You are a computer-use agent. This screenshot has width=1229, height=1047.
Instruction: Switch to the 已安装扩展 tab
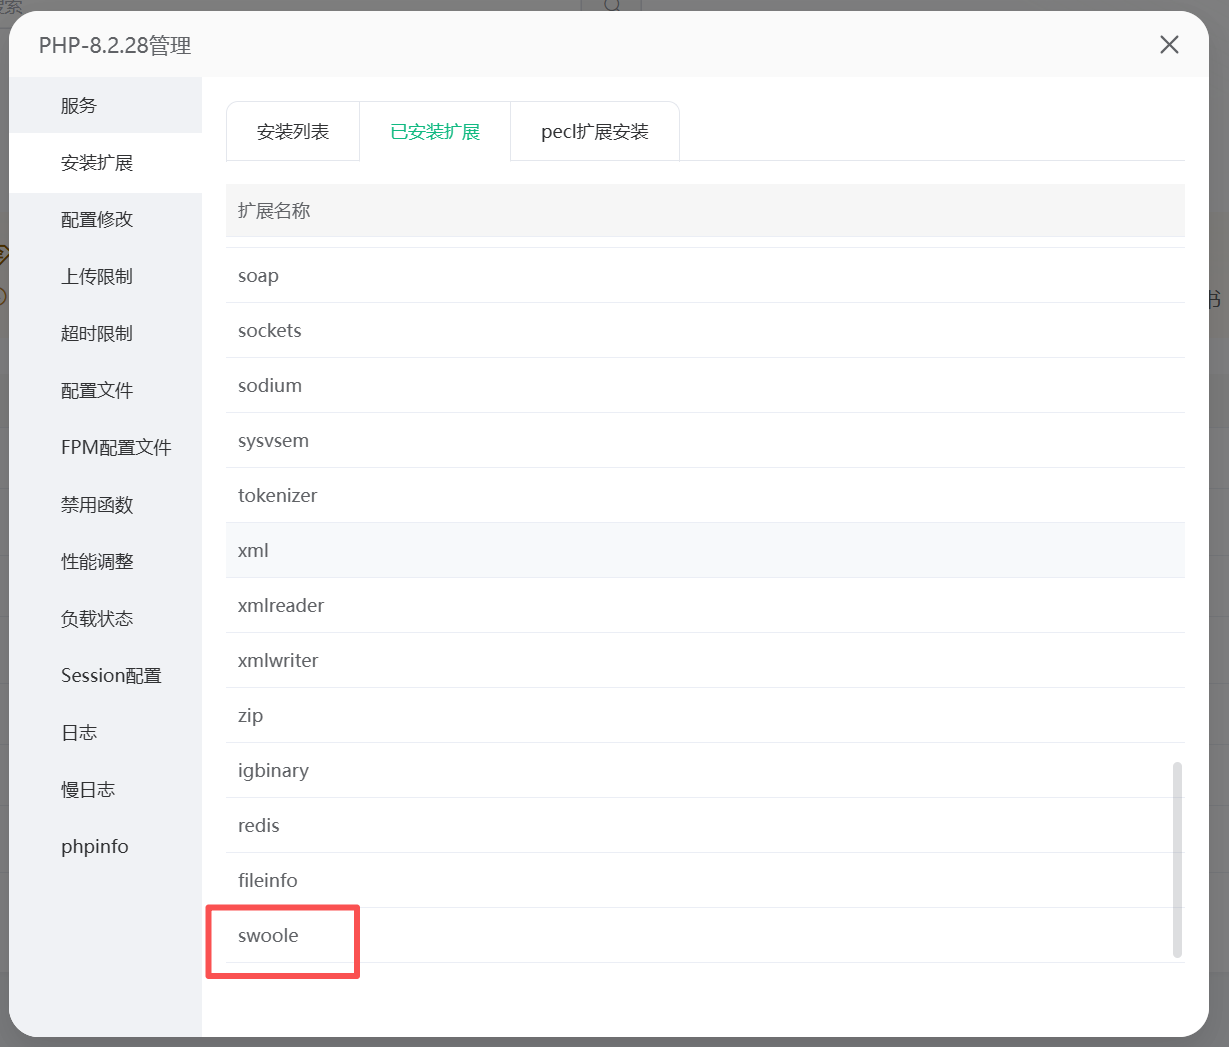(x=435, y=132)
